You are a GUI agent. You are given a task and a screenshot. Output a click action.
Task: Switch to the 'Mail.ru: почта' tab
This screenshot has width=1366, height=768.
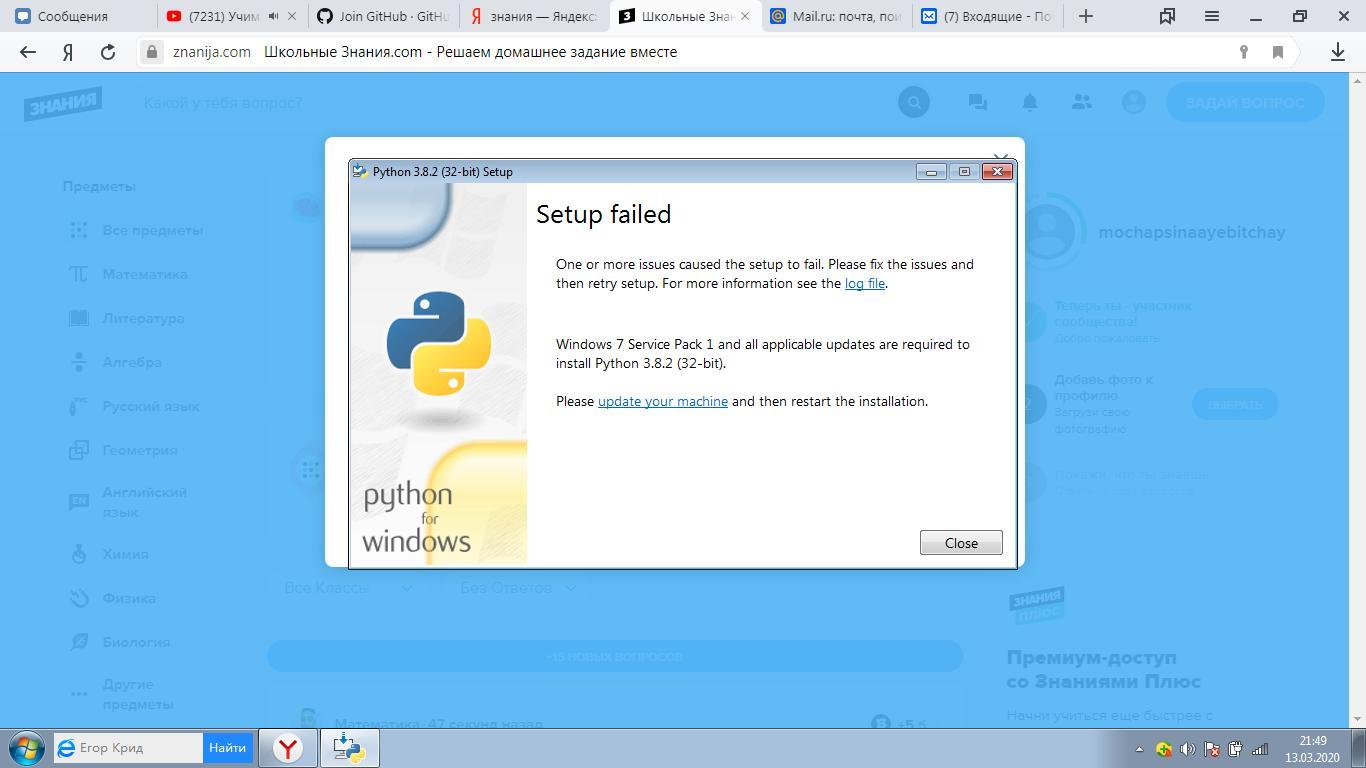(x=836, y=16)
